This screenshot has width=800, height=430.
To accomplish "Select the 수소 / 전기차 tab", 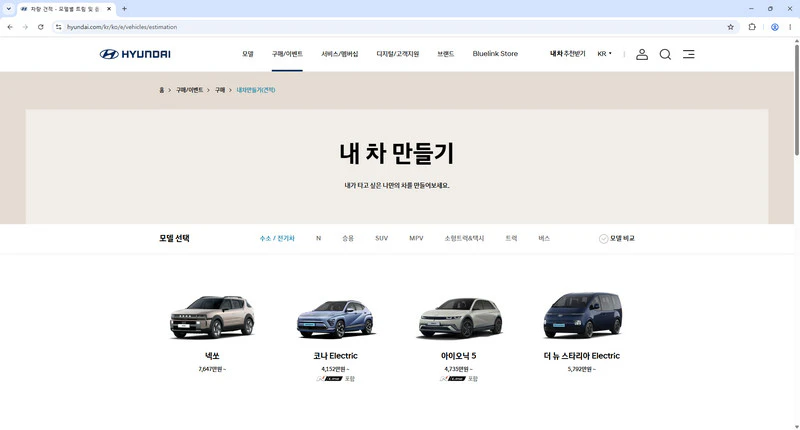I will 277,238.
